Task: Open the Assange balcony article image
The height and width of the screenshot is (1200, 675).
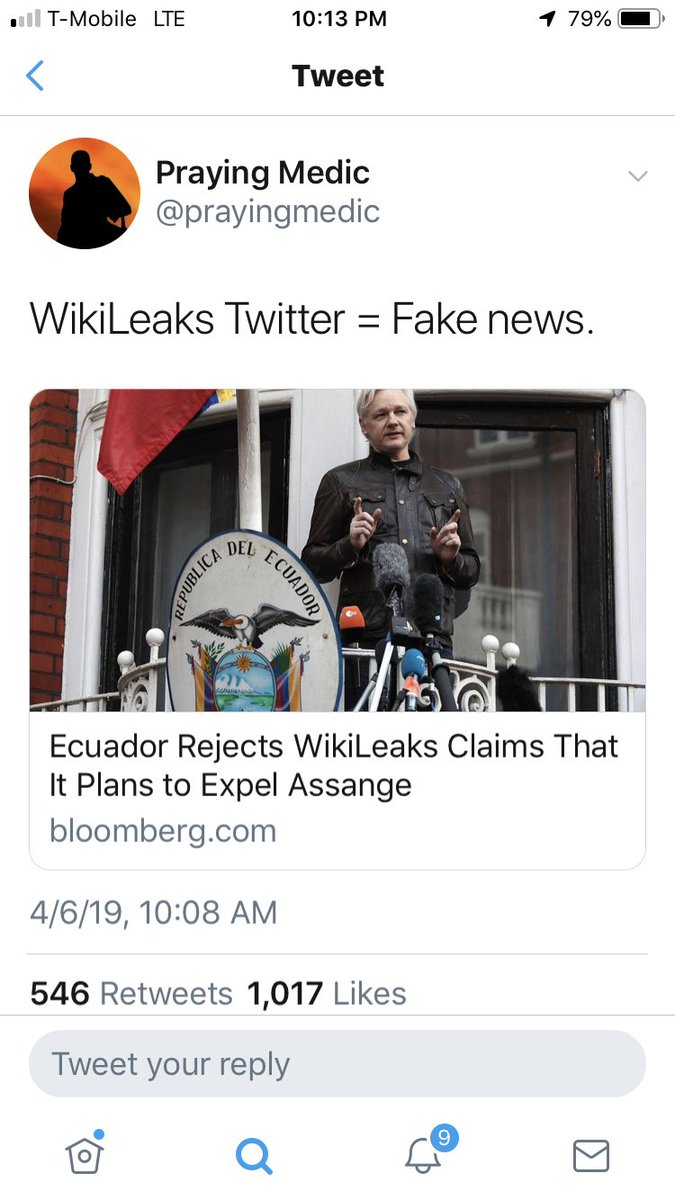Action: tap(337, 549)
